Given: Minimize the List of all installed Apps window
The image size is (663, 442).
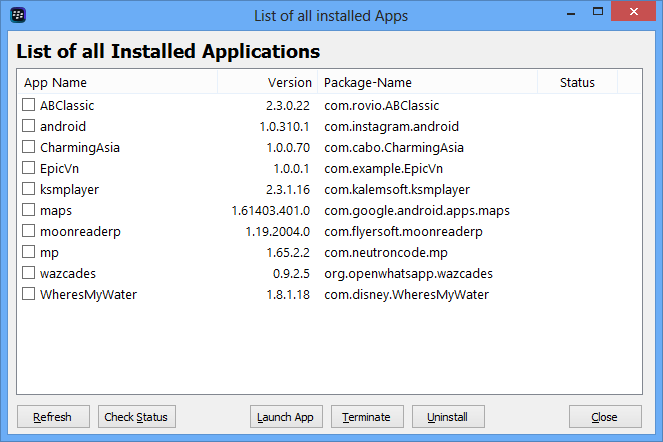Looking at the screenshot, I should click(x=571, y=12).
